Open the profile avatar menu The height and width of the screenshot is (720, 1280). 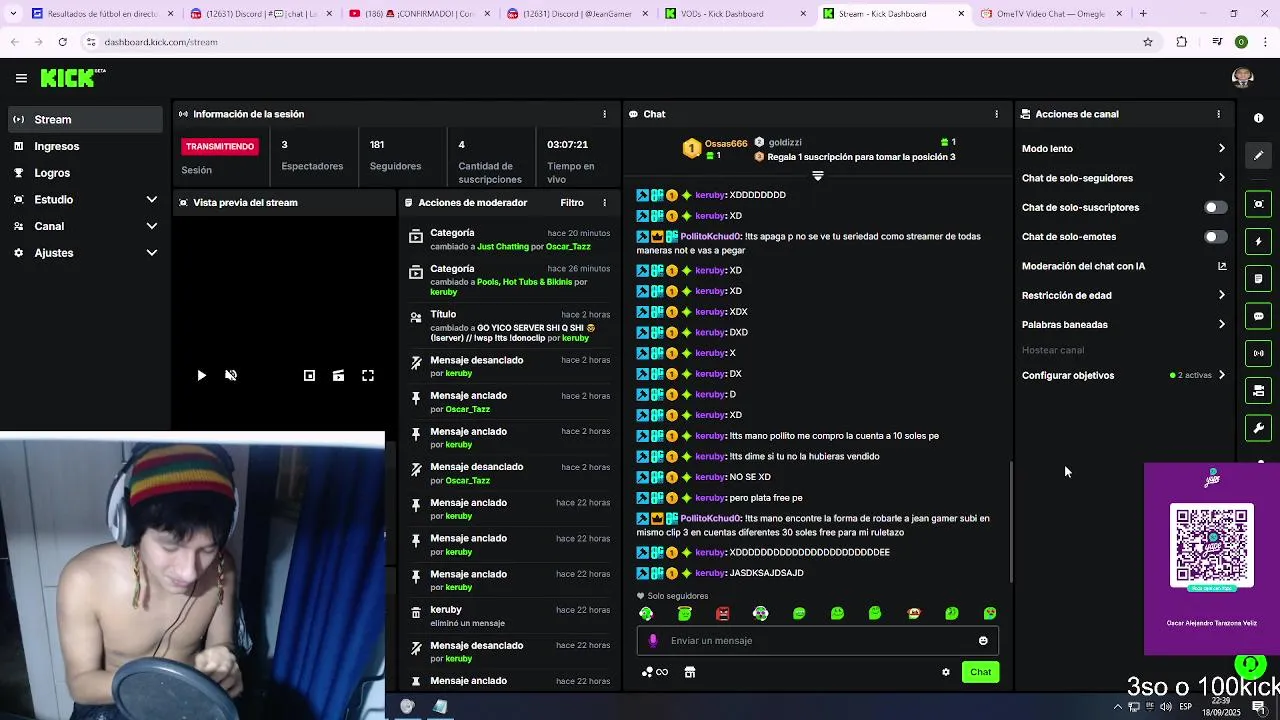[1242, 78]
